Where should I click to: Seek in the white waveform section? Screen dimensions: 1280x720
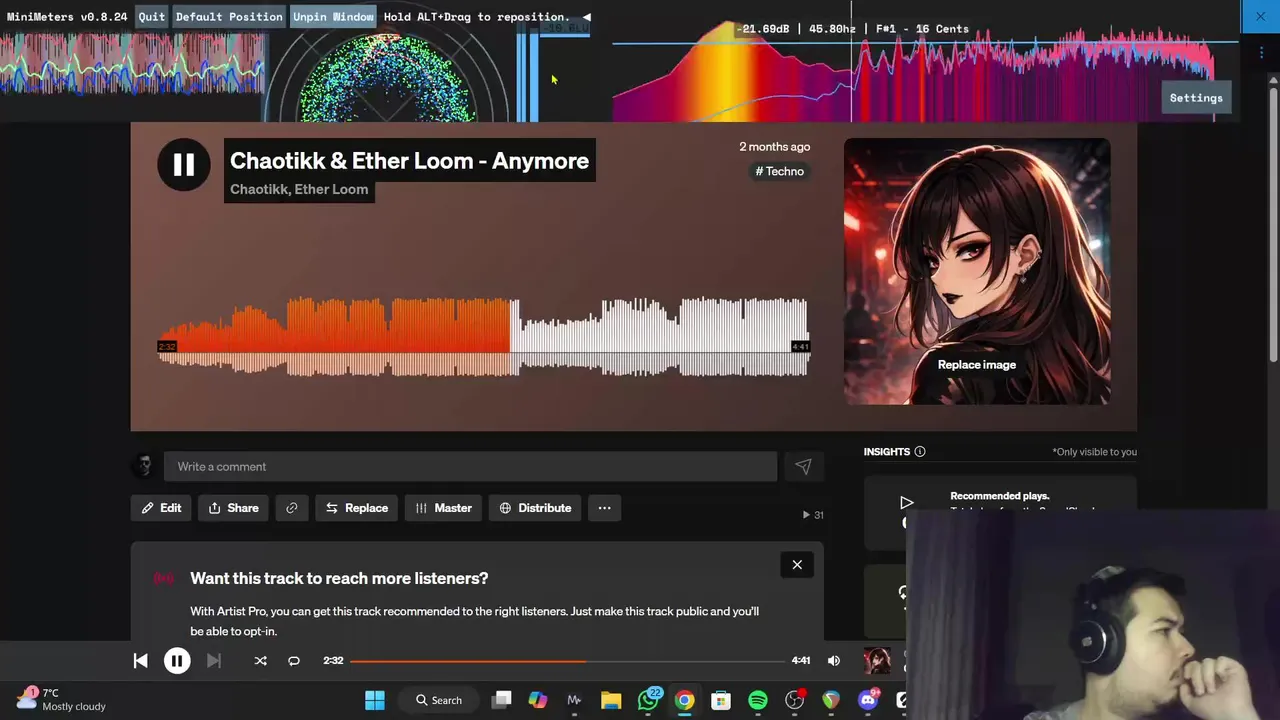pos(660,337)
